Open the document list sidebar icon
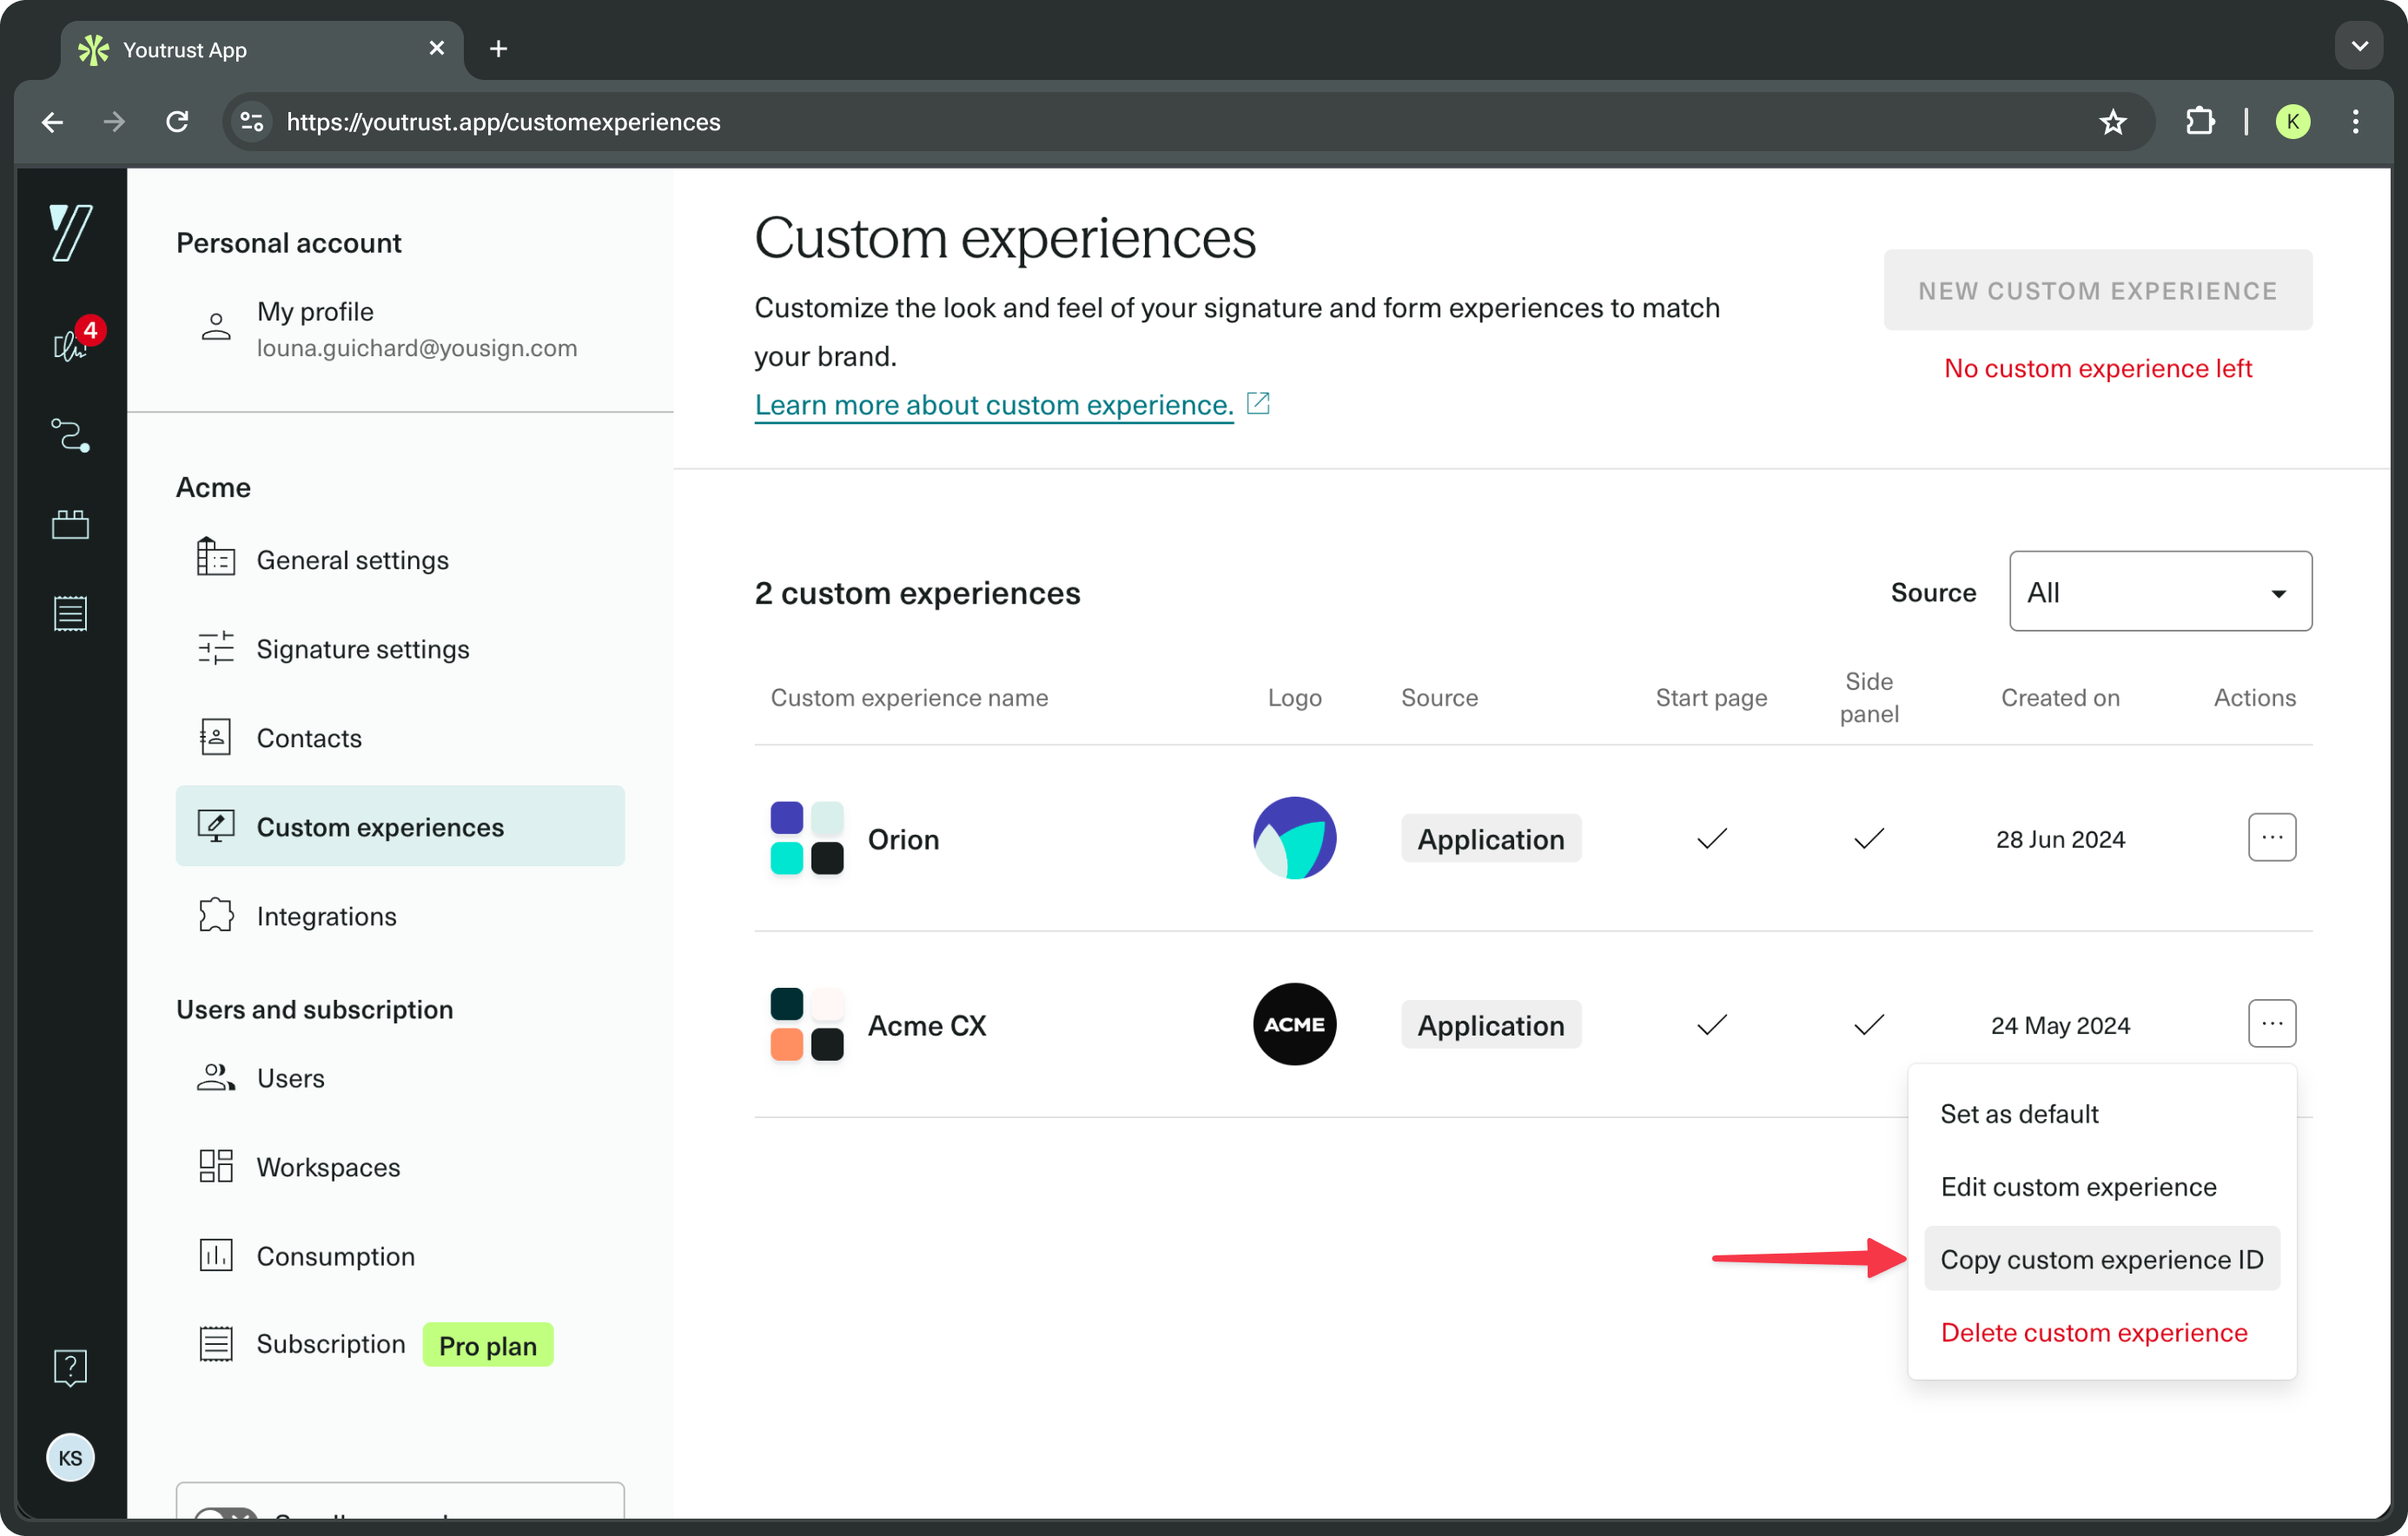The width and height of the screenshot is (2408, 1536). [x=70, y=613]
